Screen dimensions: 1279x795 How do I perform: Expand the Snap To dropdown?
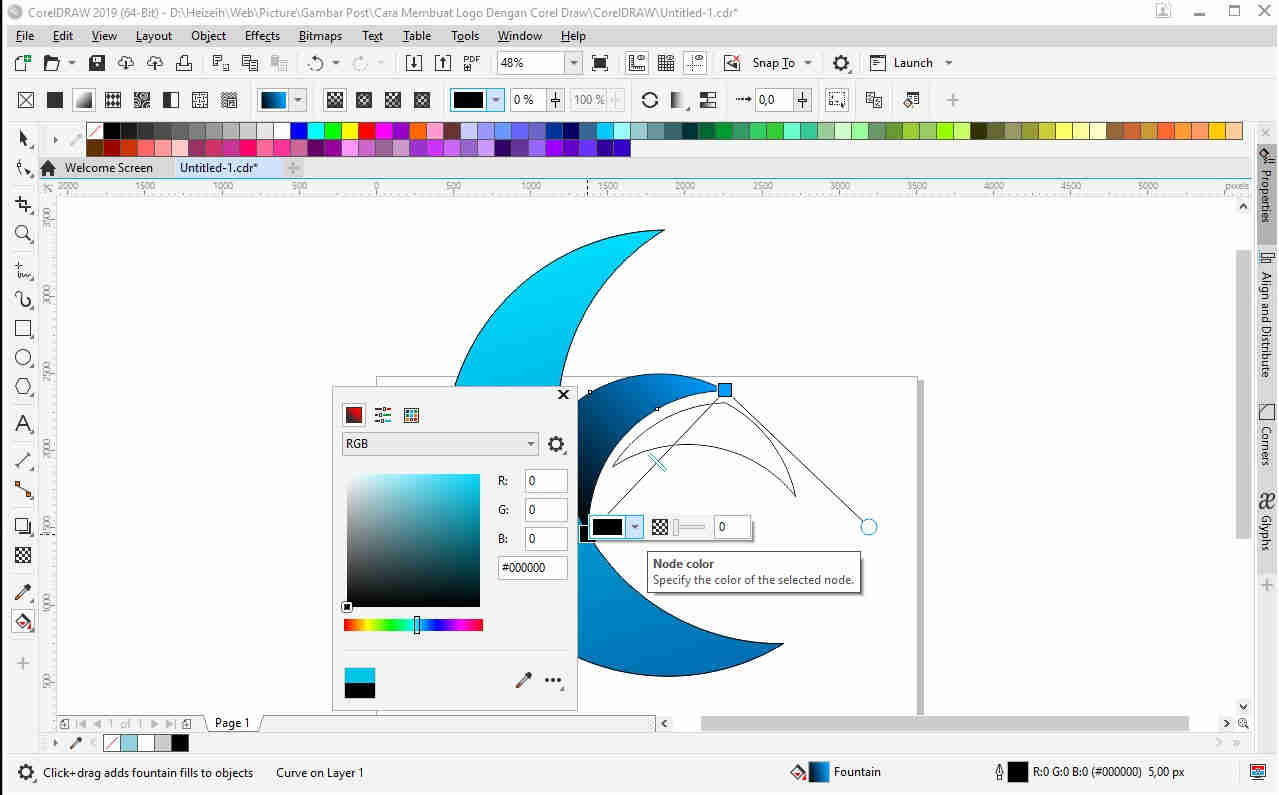[x=808, y=63]
